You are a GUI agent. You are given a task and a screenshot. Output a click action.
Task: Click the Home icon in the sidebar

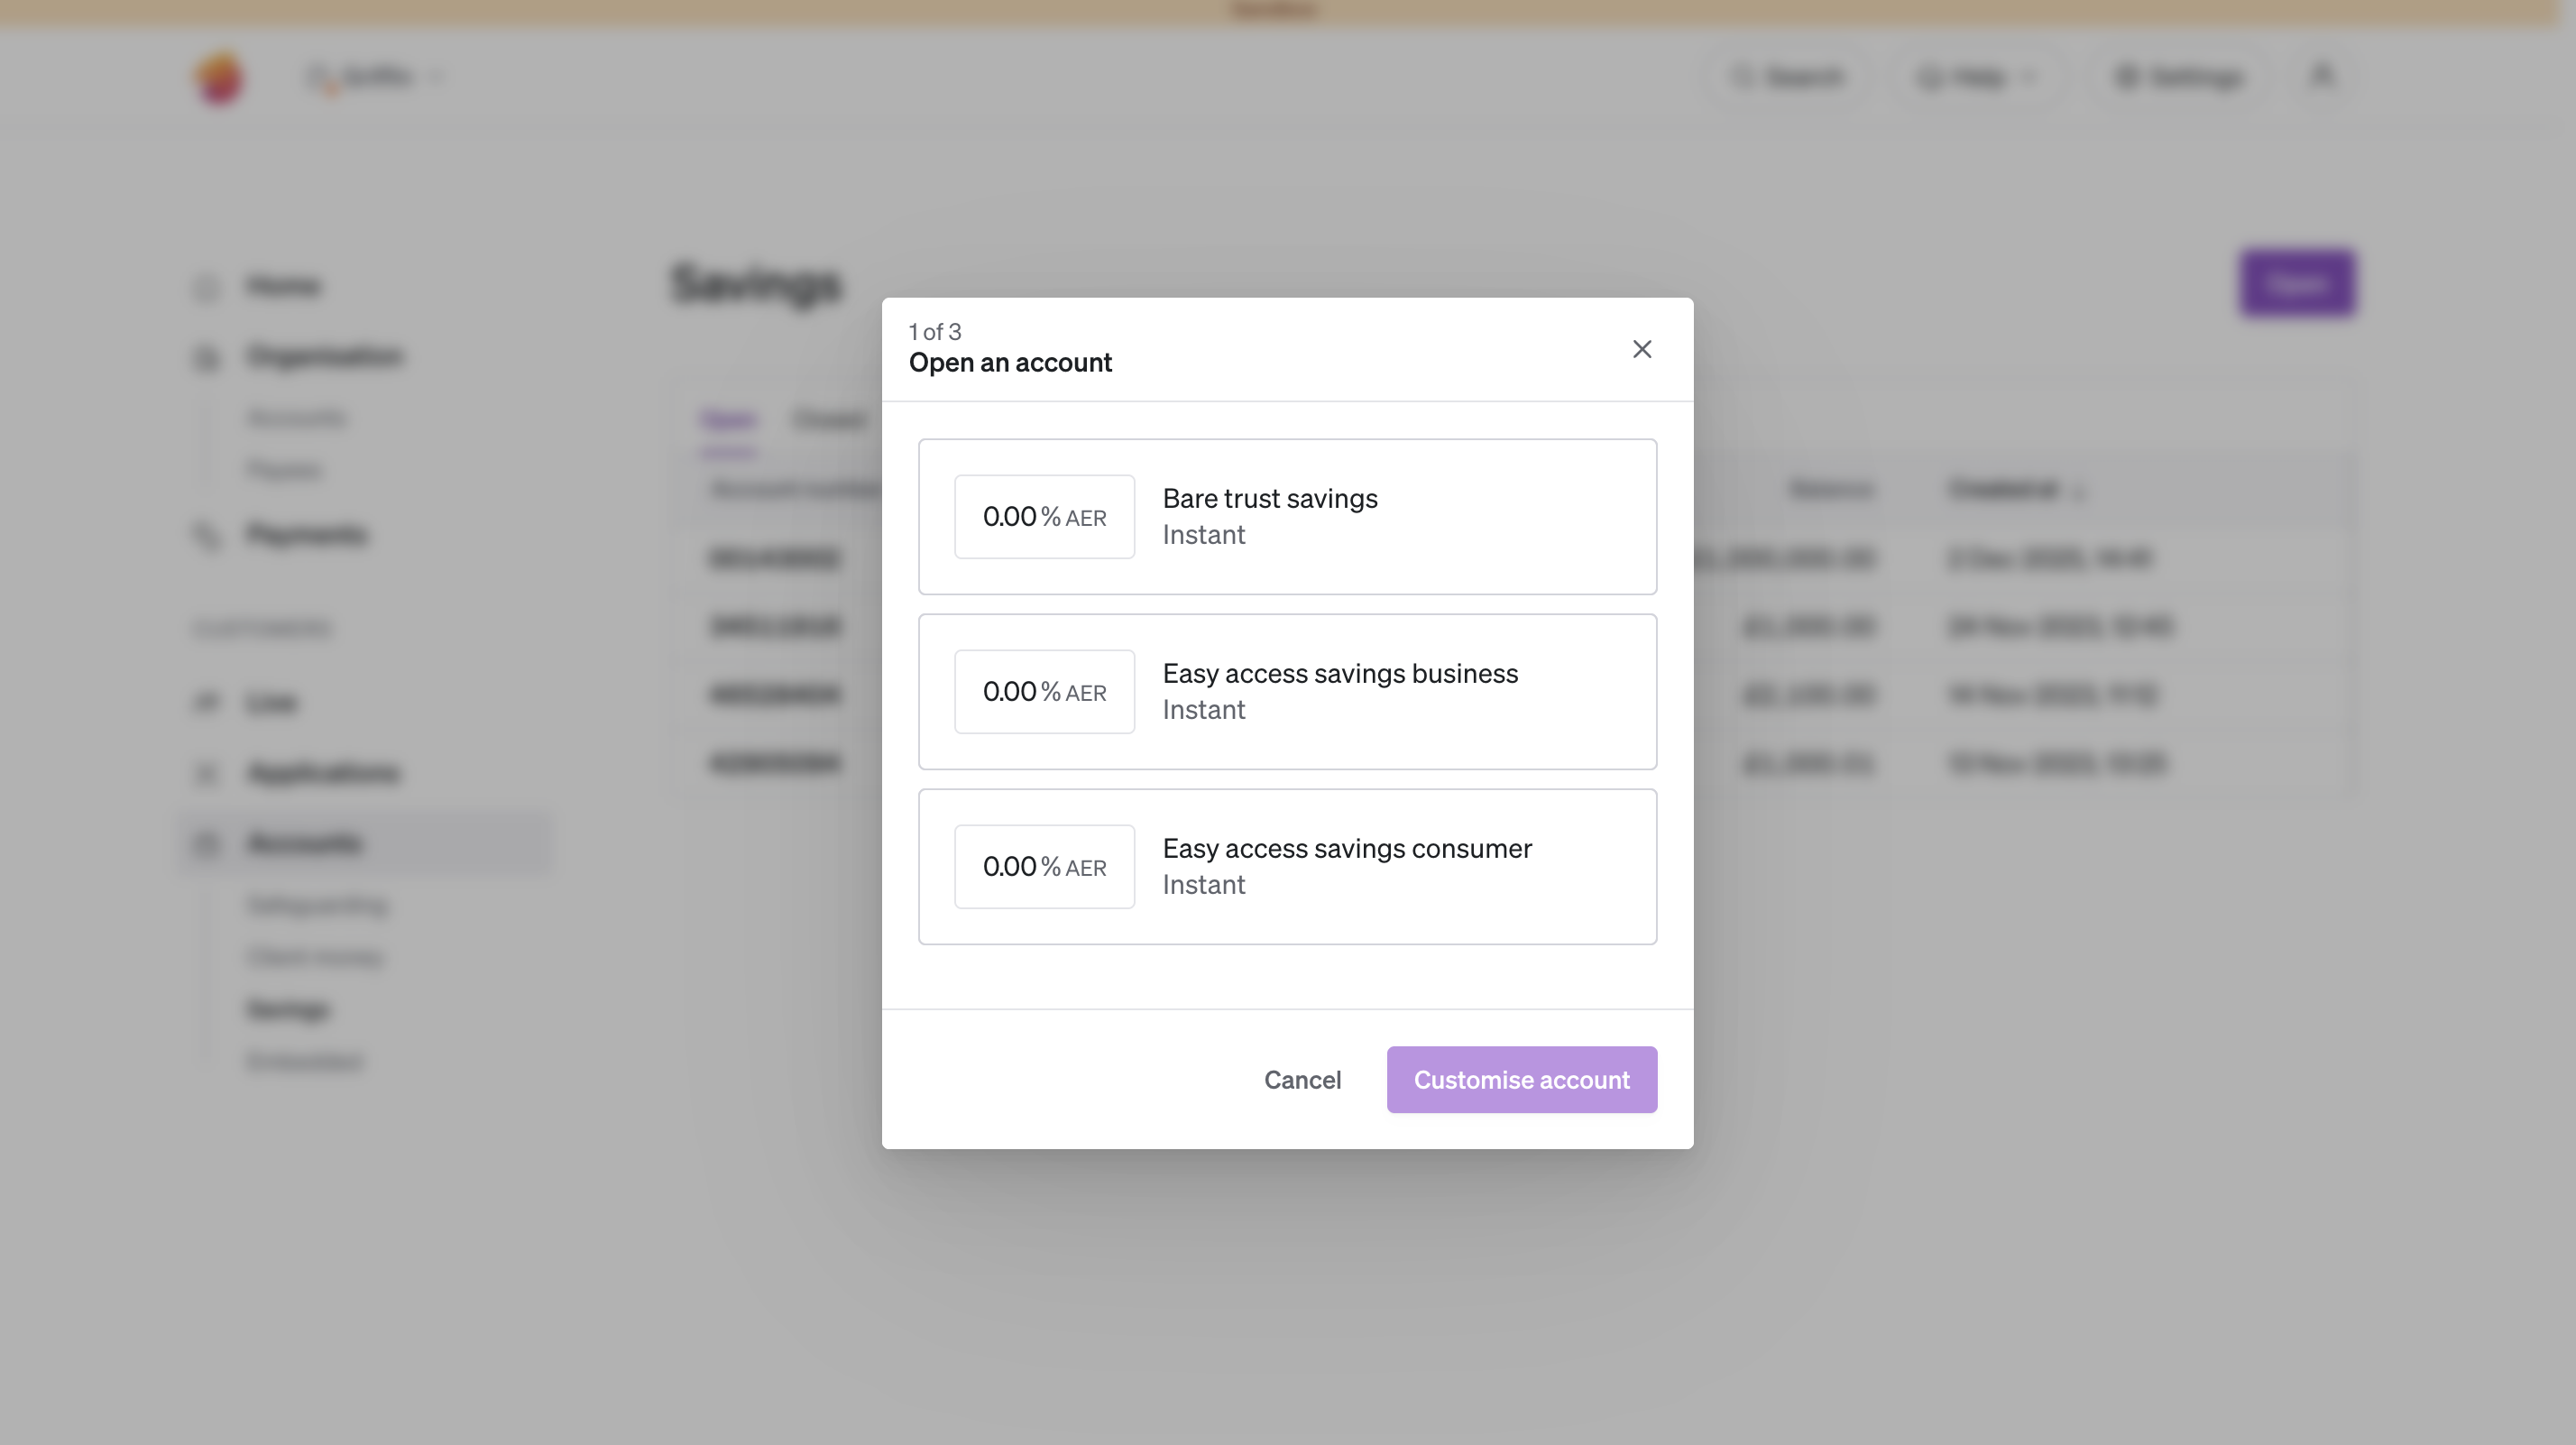point(207,285)
